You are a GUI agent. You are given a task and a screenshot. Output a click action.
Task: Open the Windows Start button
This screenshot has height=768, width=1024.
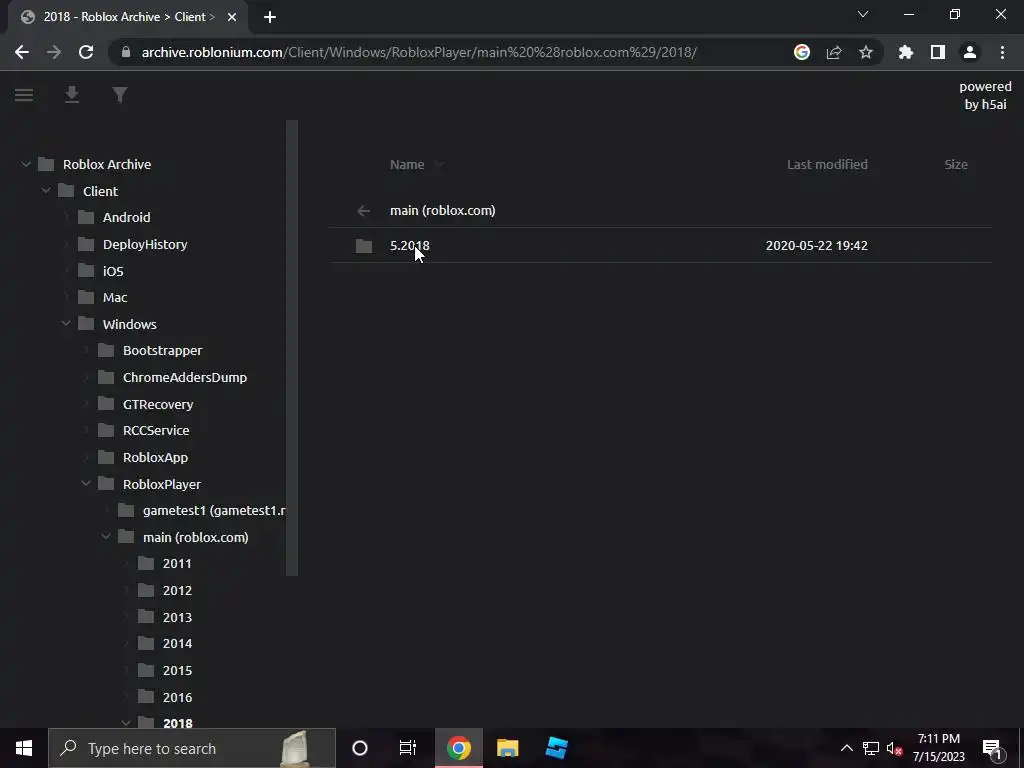click(24, 748)
